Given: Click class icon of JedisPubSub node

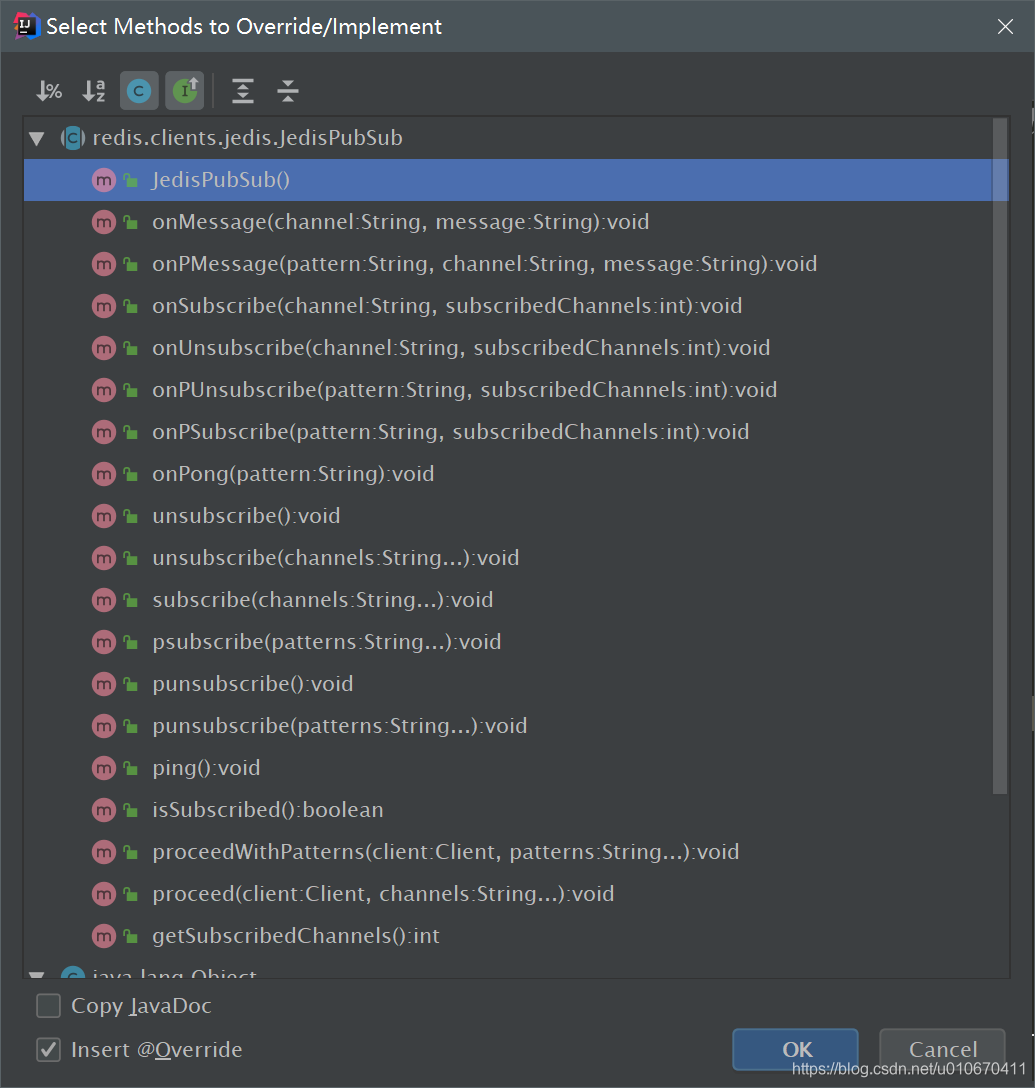Looking at the screenshot, I should coord(73,138).
